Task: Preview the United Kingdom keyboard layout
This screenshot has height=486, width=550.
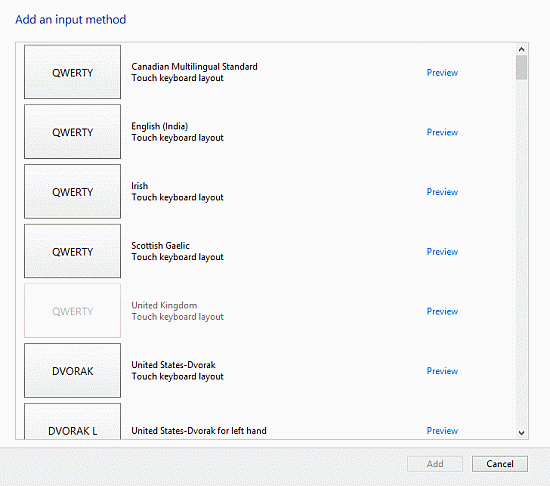Action: [x=442, y=311]
